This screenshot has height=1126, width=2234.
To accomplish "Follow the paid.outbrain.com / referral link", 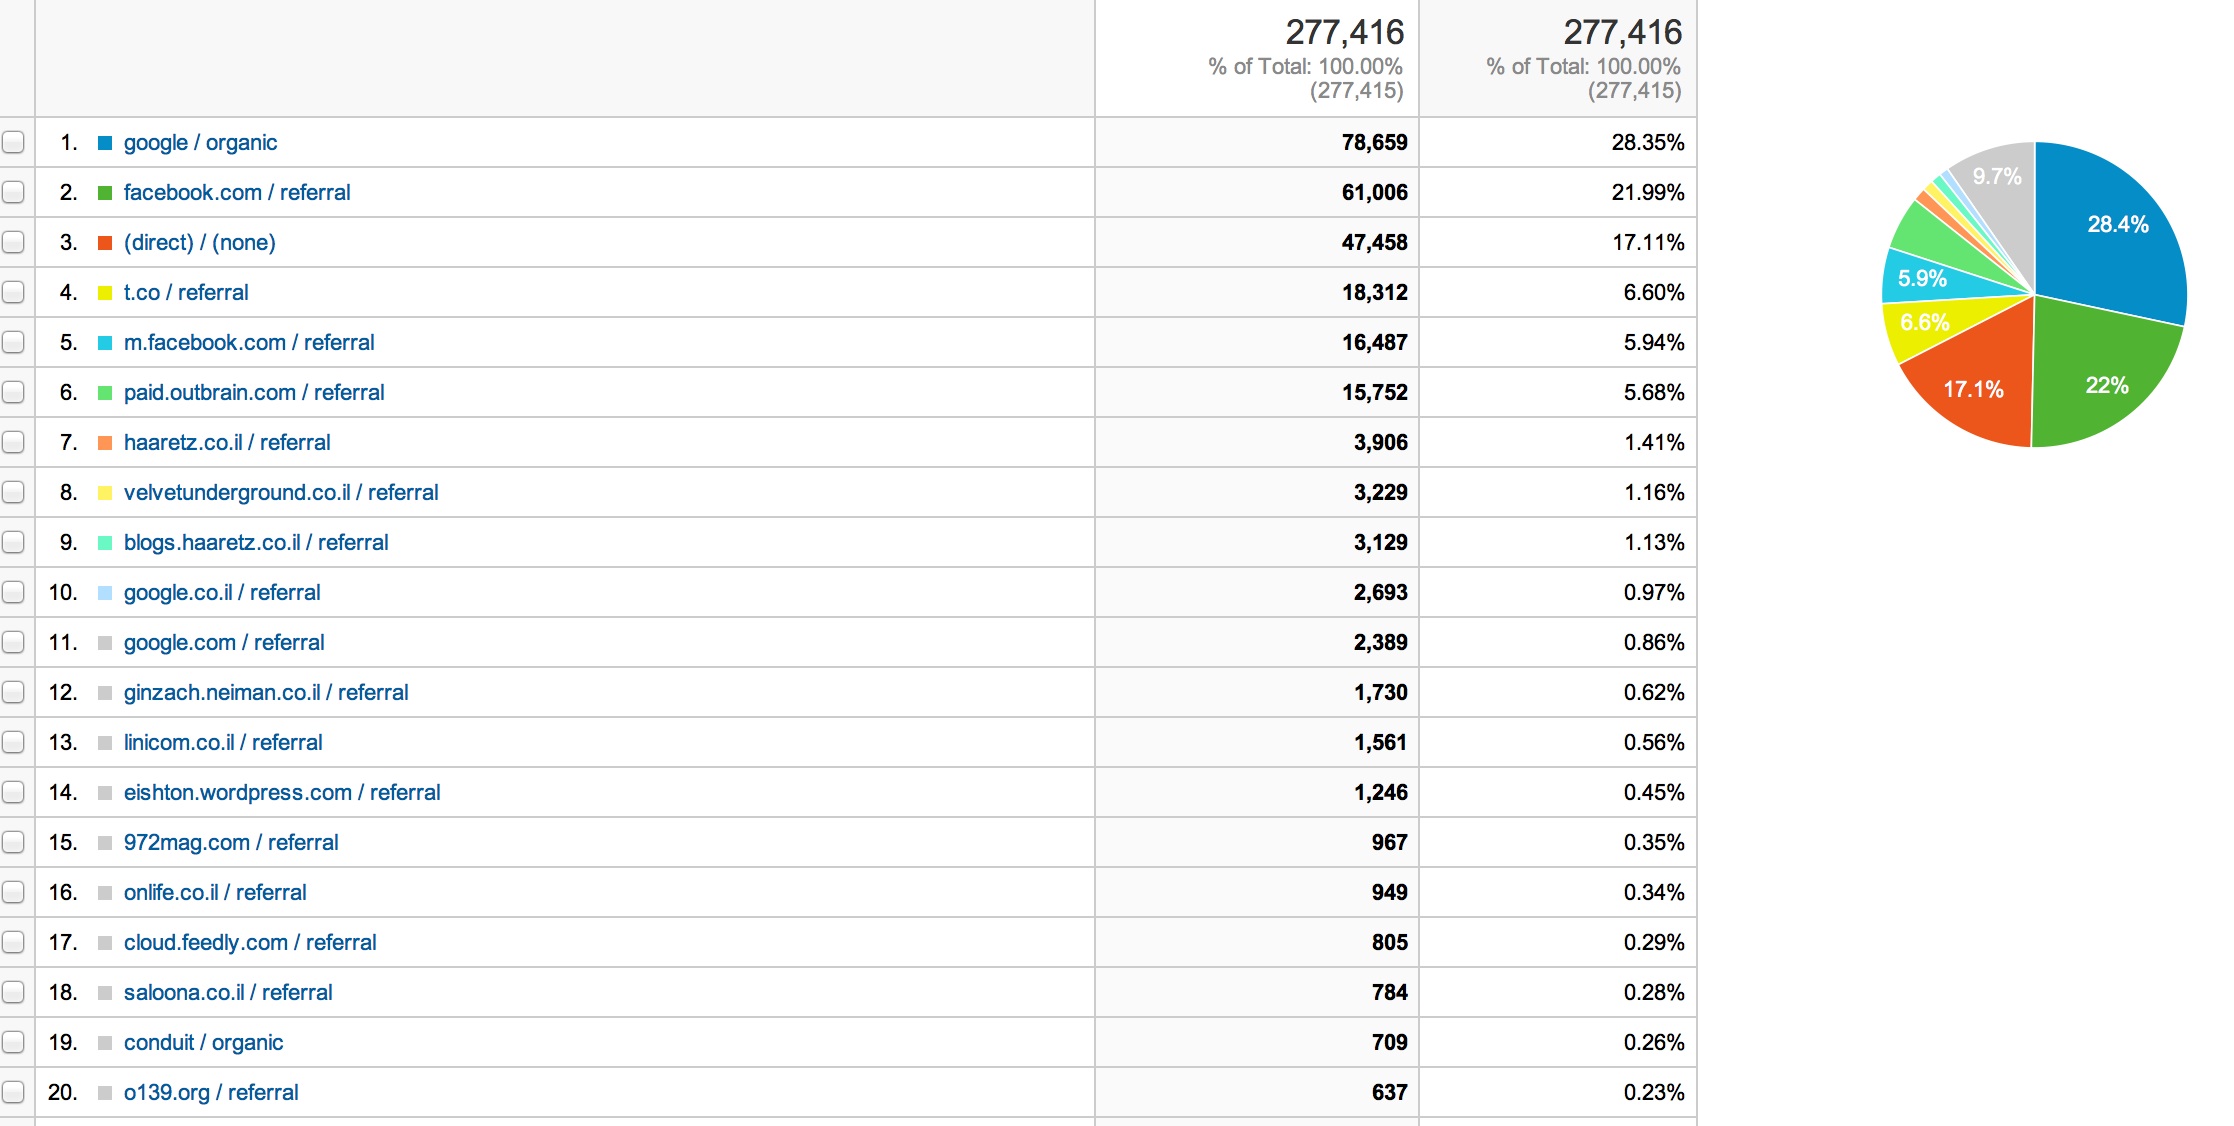I will (x=253, y=392).
